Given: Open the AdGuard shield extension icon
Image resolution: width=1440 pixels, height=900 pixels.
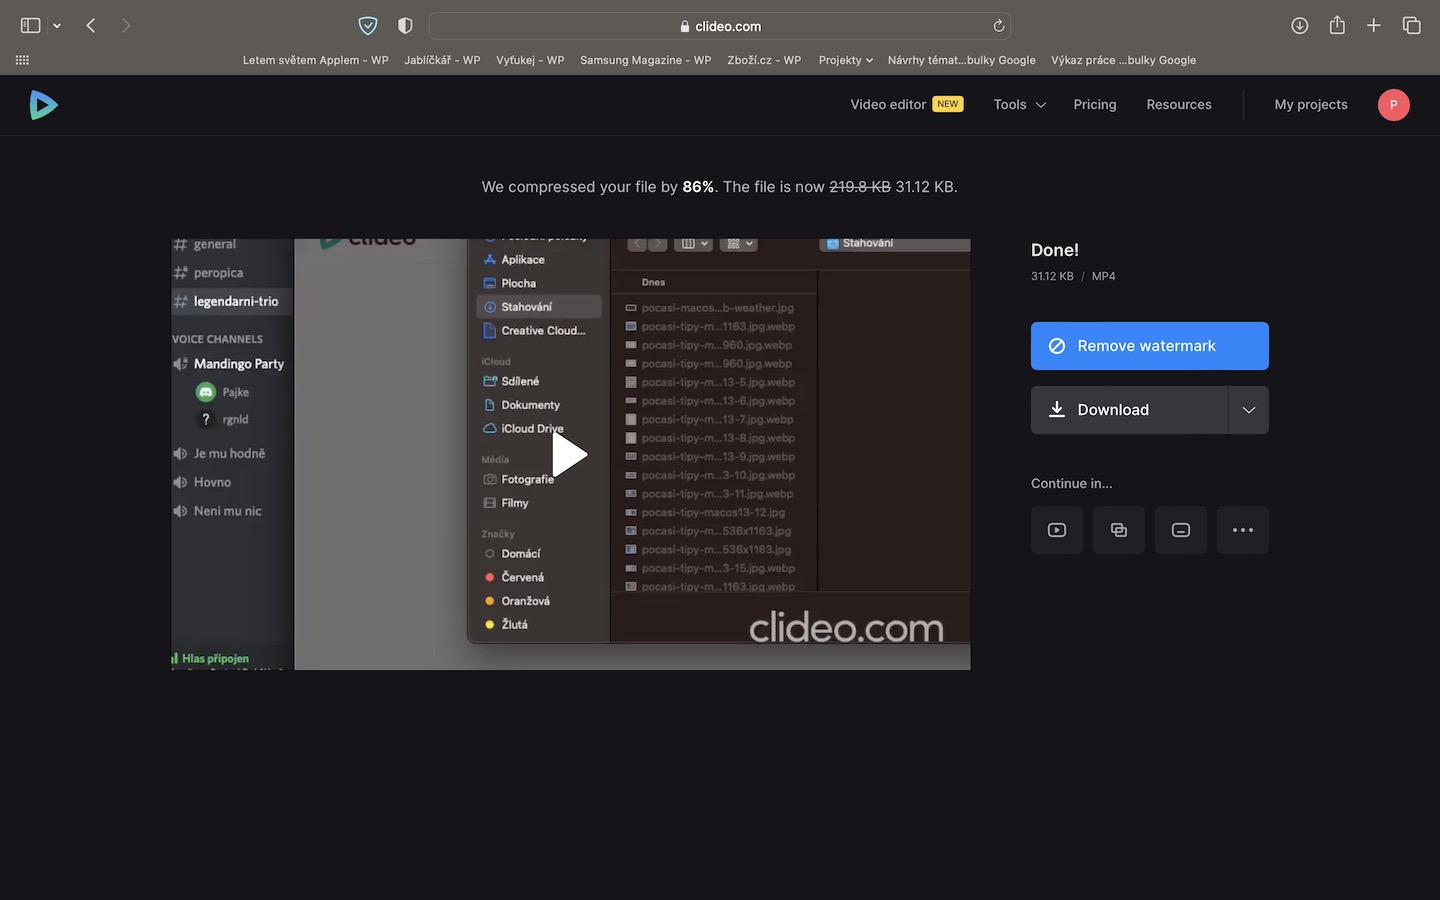Looking at the screenshot, I should coord(368,26).
